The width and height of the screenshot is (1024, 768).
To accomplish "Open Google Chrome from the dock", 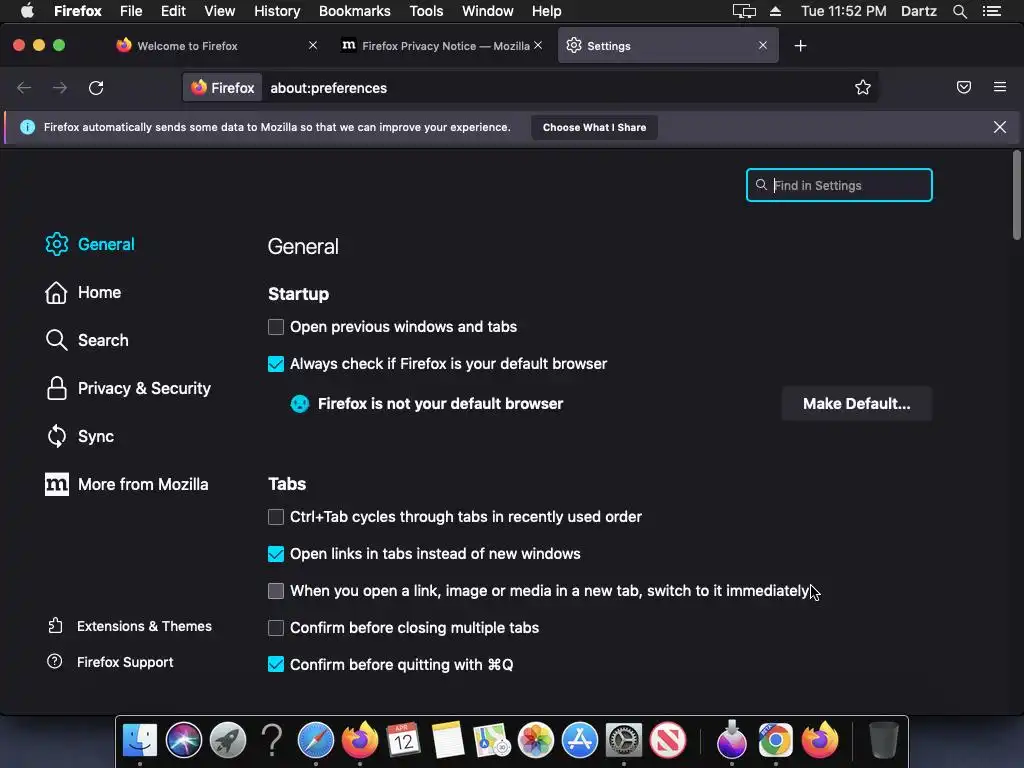I will tap(775, 740).
